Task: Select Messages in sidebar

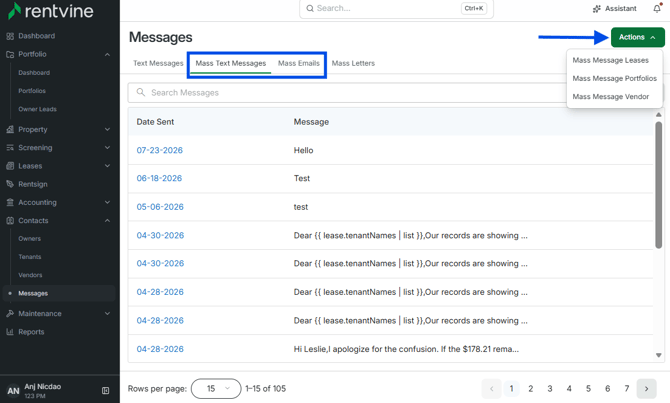Action: (x=59, y=294)
